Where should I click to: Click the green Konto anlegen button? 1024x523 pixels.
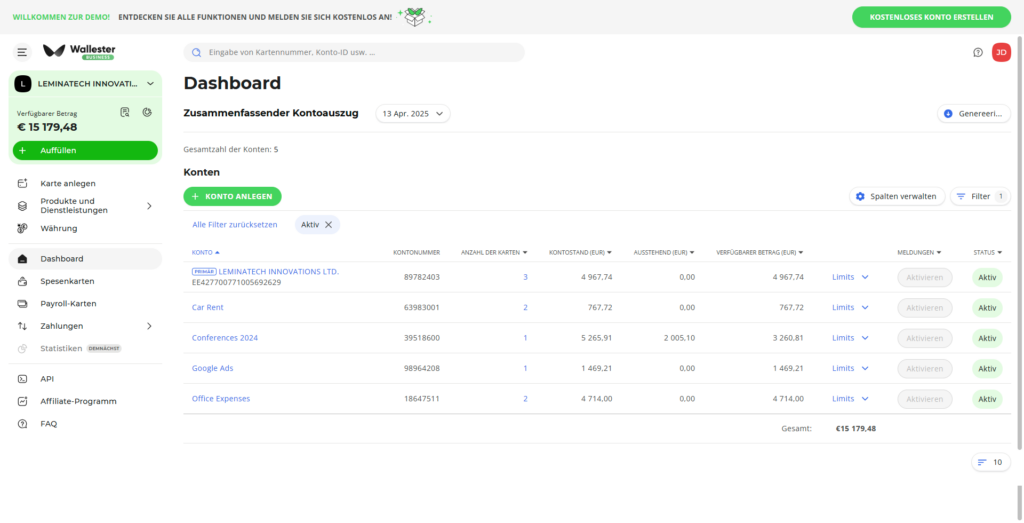pos(233,197)
